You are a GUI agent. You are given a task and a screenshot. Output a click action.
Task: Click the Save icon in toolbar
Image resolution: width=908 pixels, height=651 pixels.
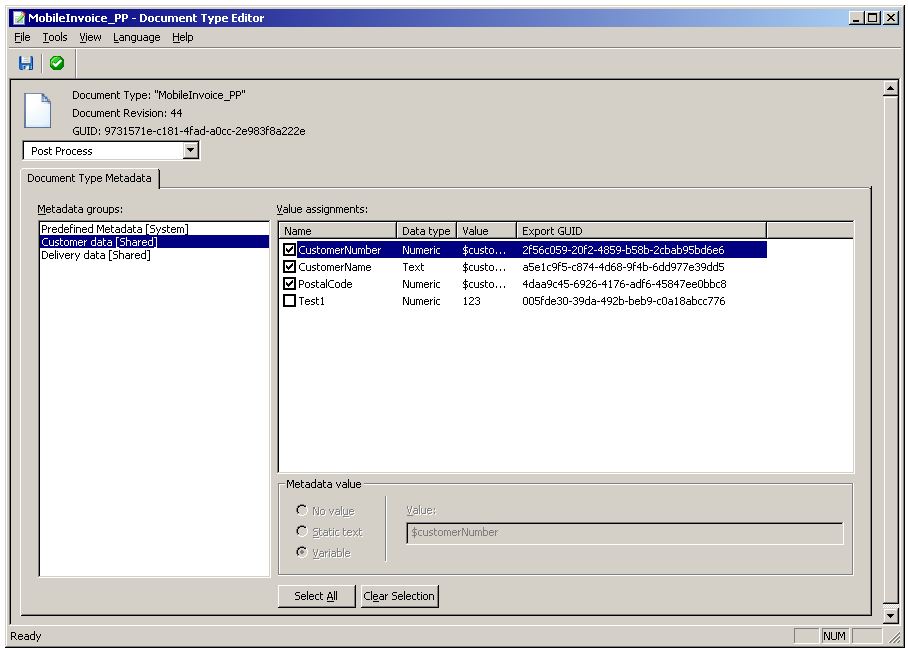coord(26,63)
